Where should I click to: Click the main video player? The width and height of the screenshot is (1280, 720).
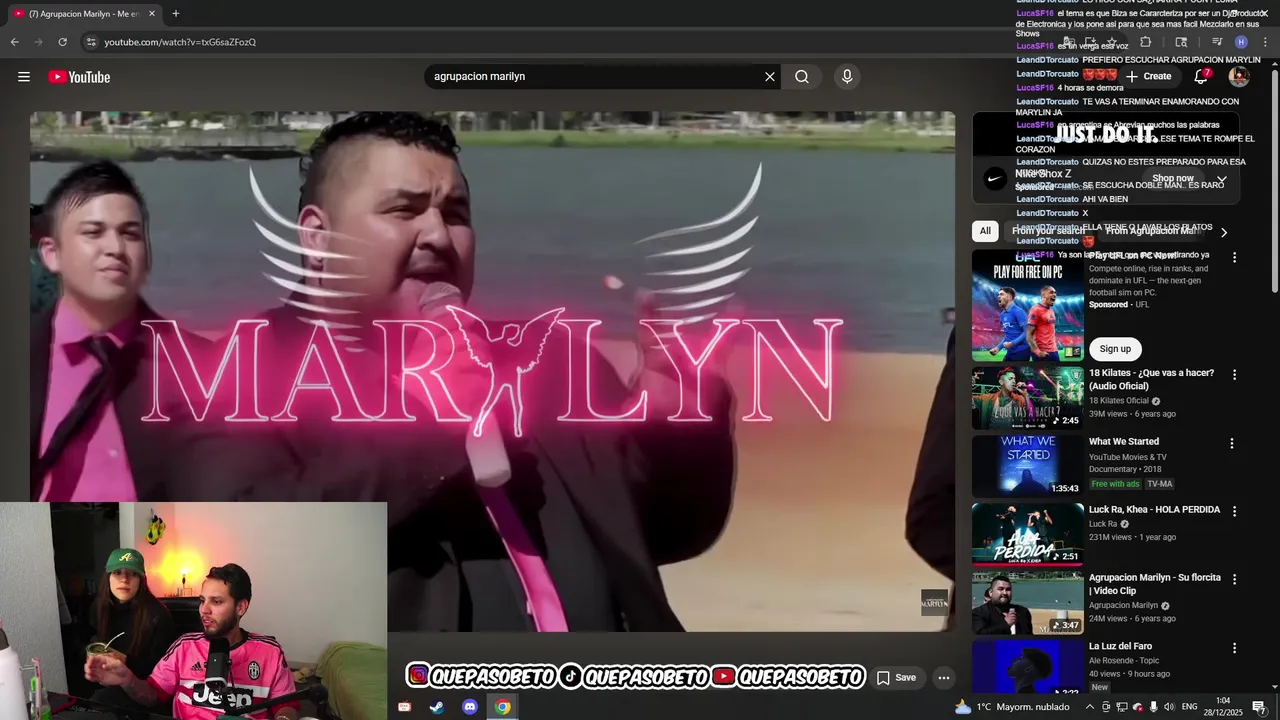pos(492,372)
